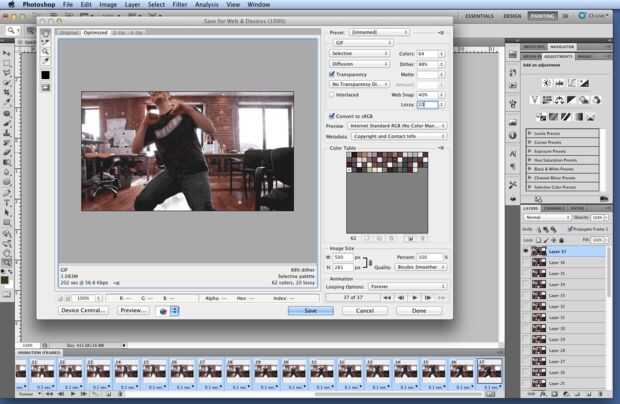Viewport: 620px width, 404px height.
Task: Add a Gradient Map adjustment
Action: tap(578, 117)
